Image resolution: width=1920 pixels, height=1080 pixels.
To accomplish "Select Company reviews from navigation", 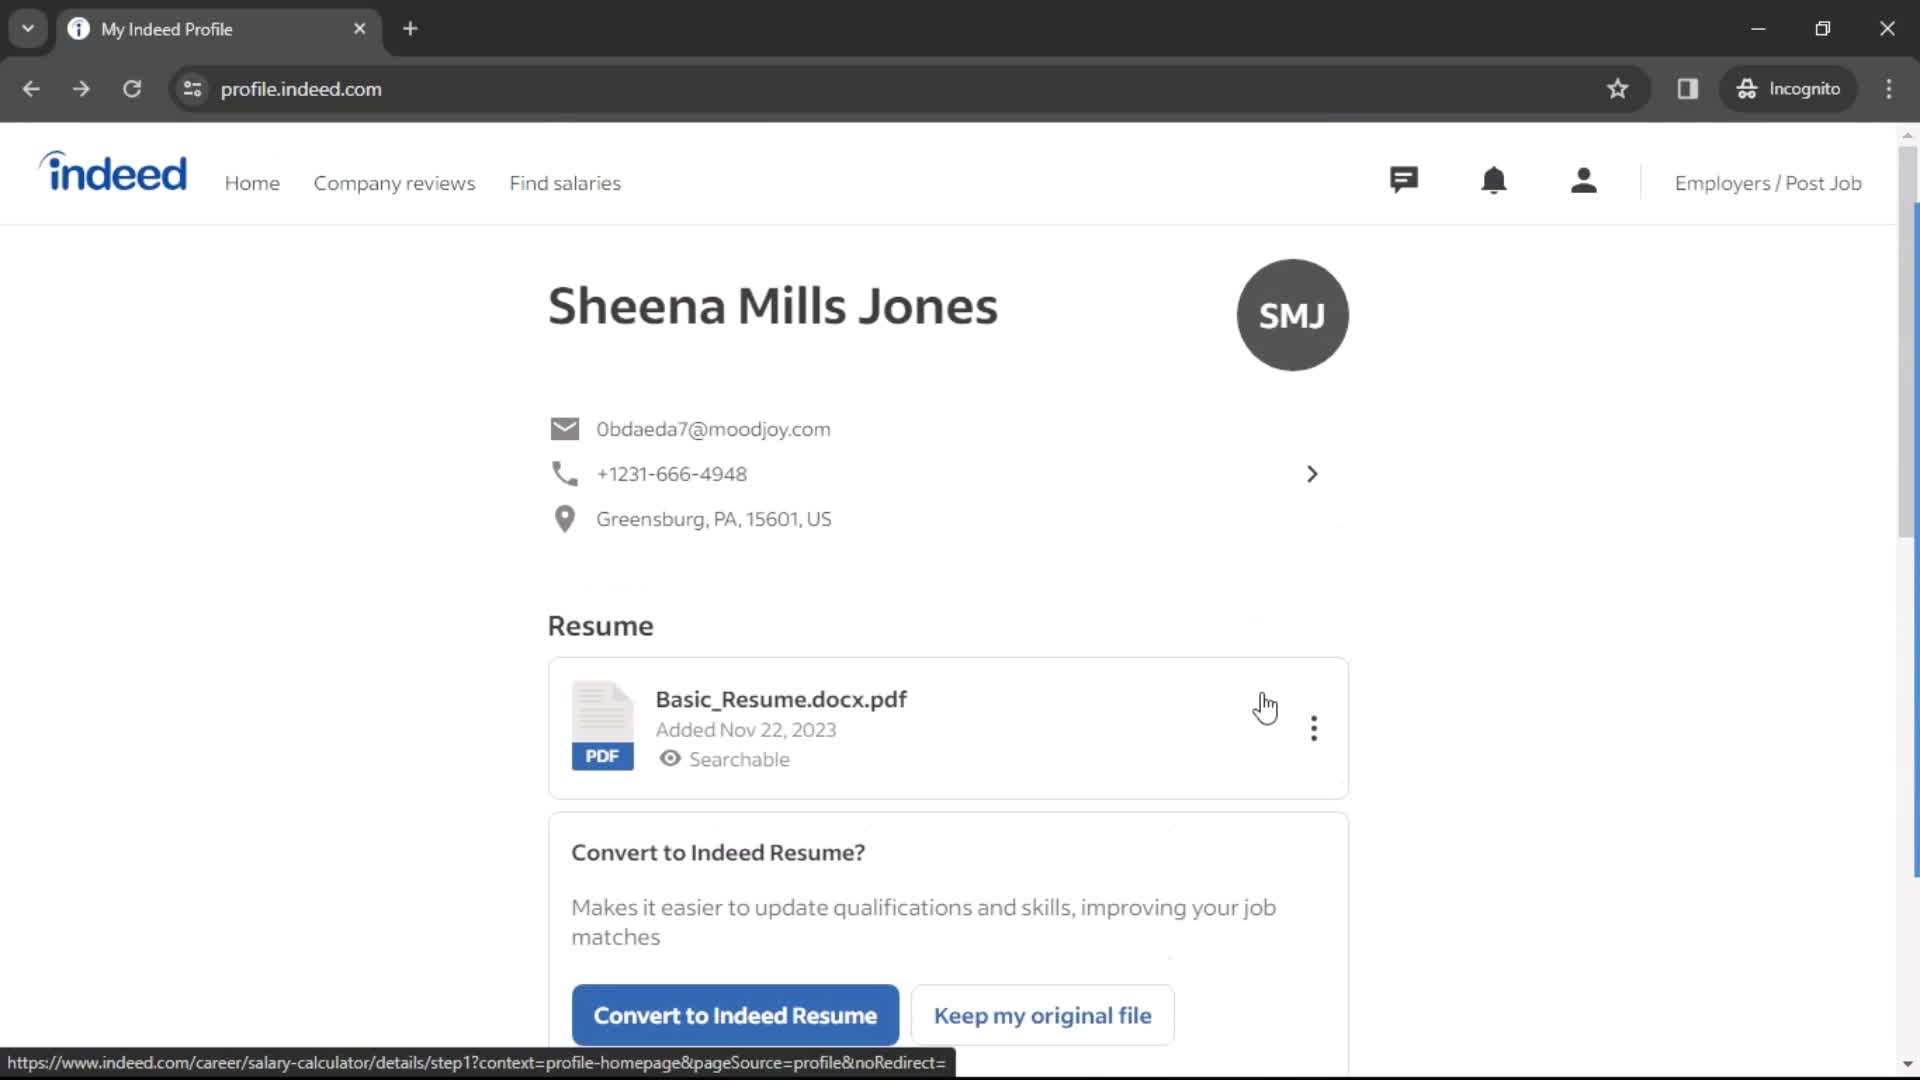I will tap(393, 182).
